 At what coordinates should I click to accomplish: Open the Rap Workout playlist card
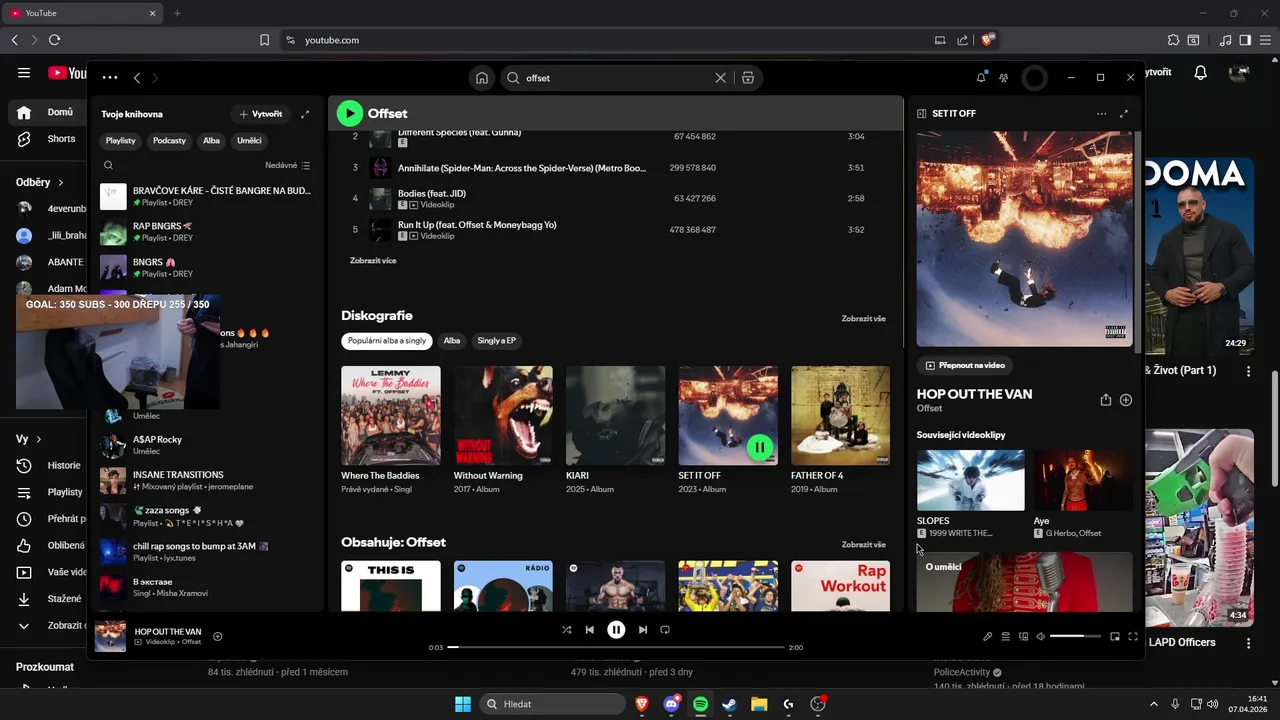click(840, 586)
